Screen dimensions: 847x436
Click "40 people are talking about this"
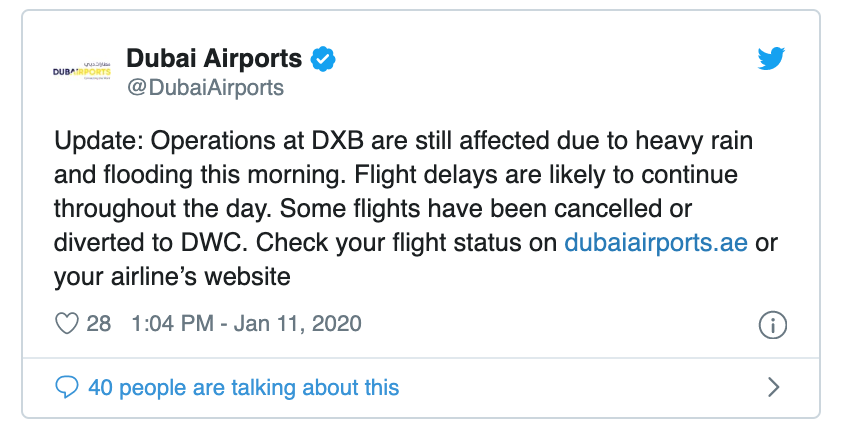[x=243, y=387]
